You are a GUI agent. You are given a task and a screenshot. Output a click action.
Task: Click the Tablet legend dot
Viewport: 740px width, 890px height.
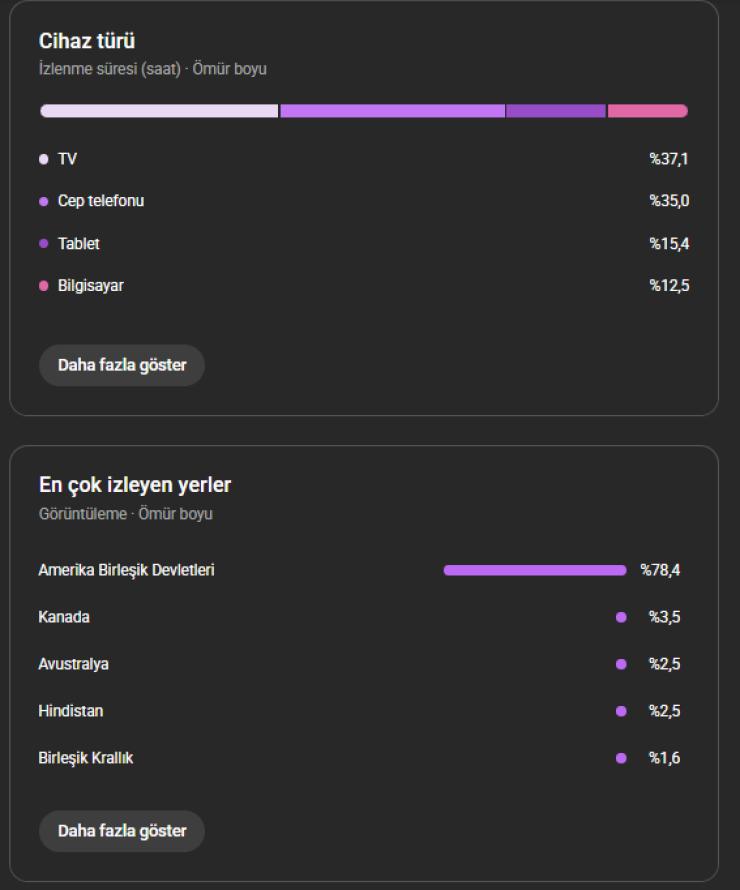pyautogui.click(x=43, y=244)
